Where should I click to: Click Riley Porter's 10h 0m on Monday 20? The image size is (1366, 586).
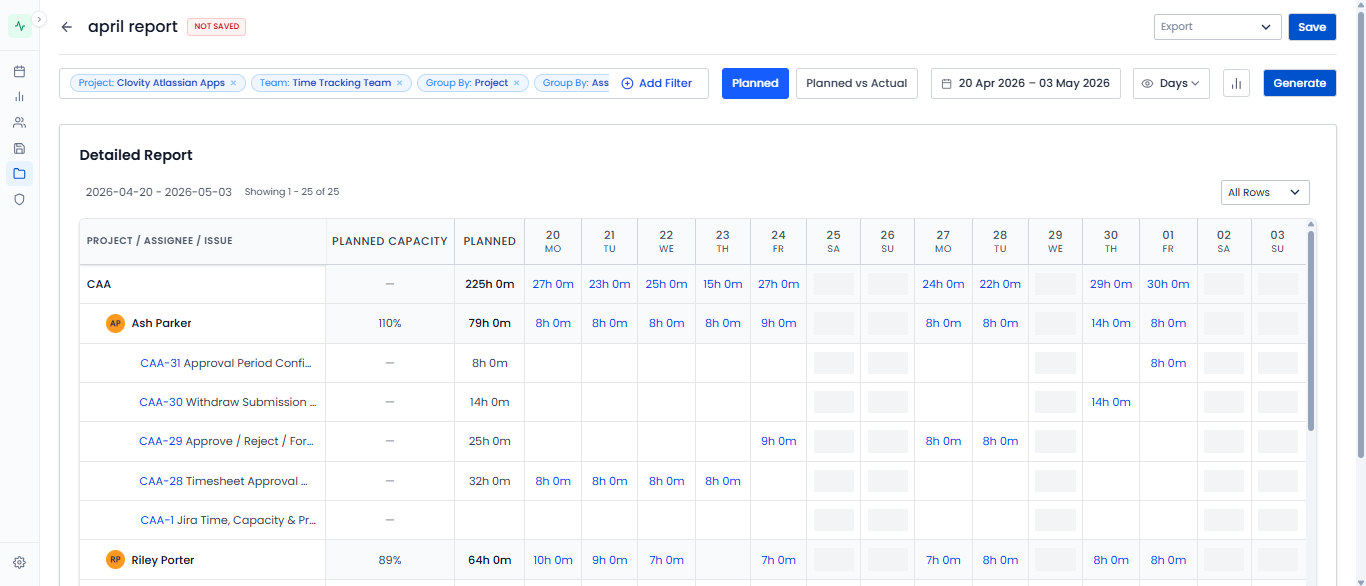click(553, 560)
